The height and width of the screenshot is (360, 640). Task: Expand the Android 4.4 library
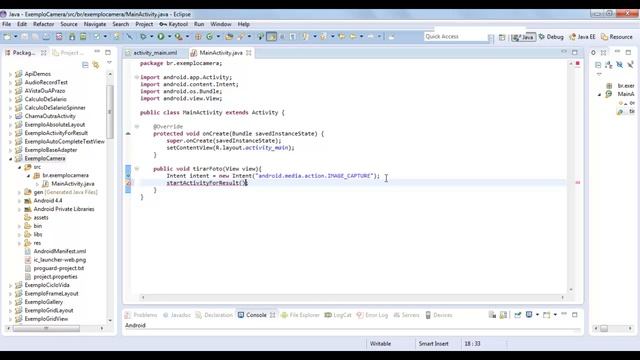click(19, 201)
